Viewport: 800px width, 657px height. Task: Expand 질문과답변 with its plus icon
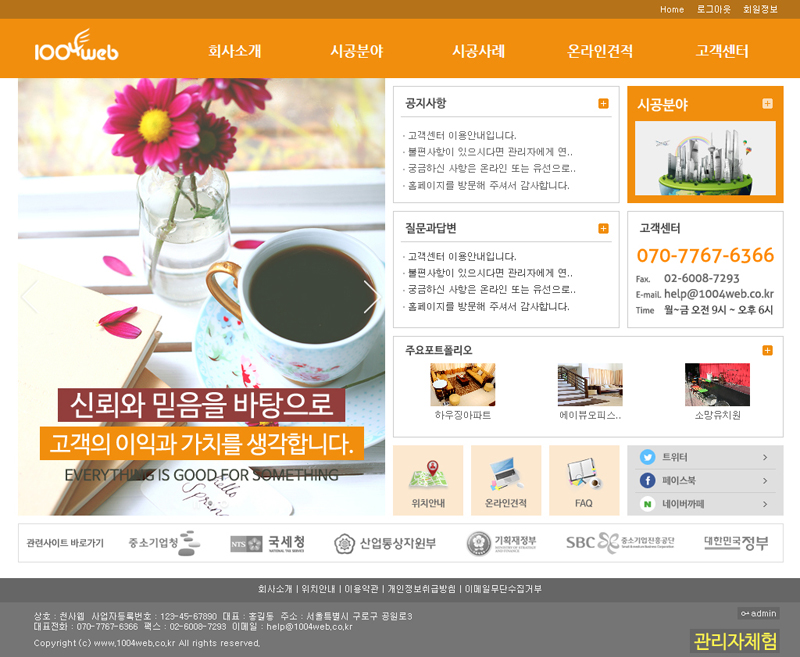[603, 229]
